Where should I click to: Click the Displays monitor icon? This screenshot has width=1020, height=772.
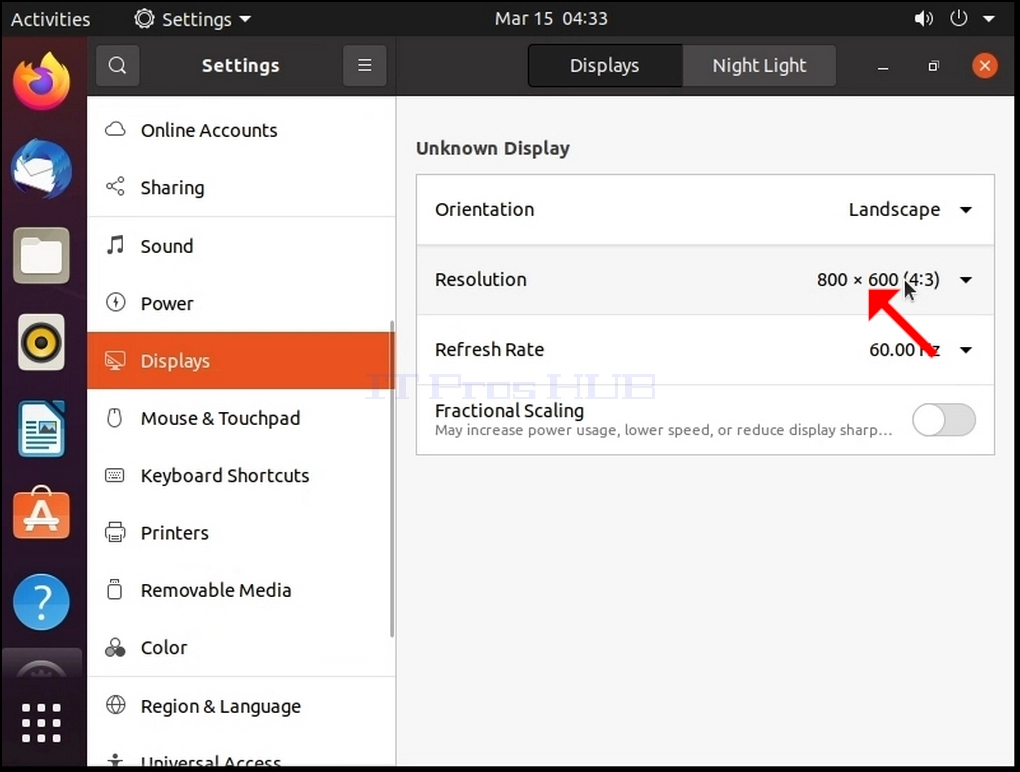(x=115, y=360)
